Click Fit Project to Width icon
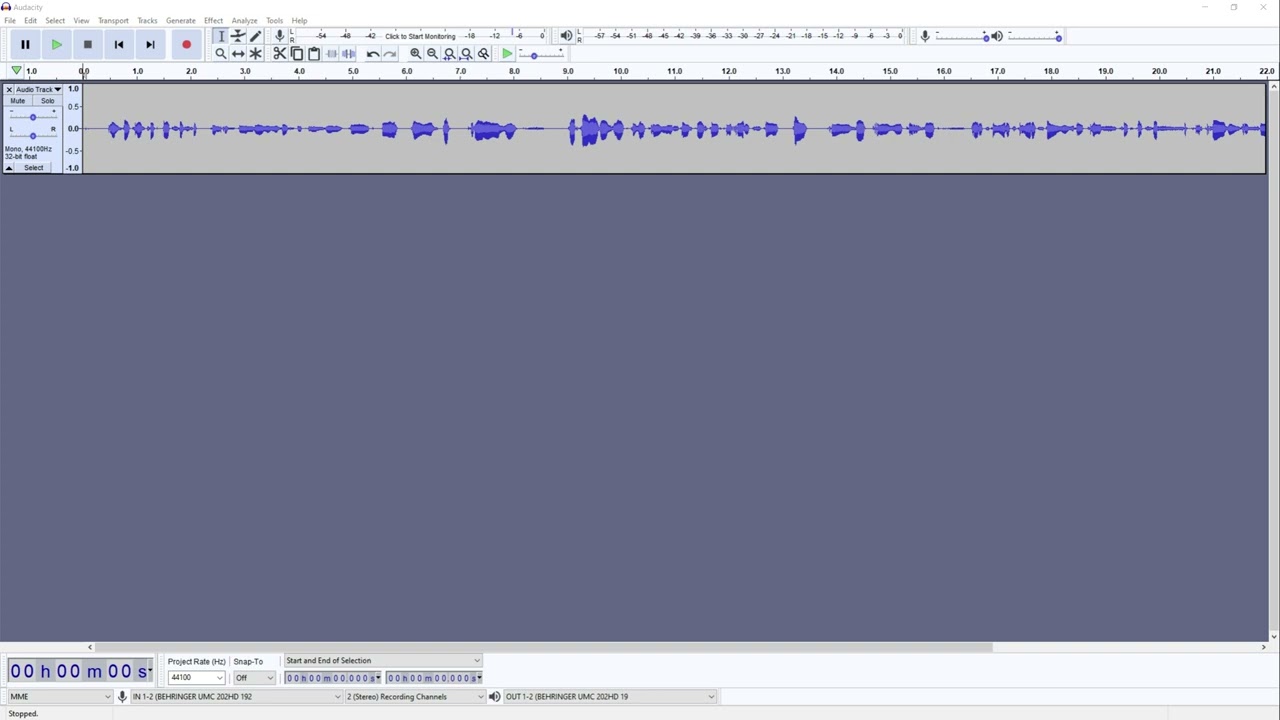1280x720 pixels. (x=466, y=53)
